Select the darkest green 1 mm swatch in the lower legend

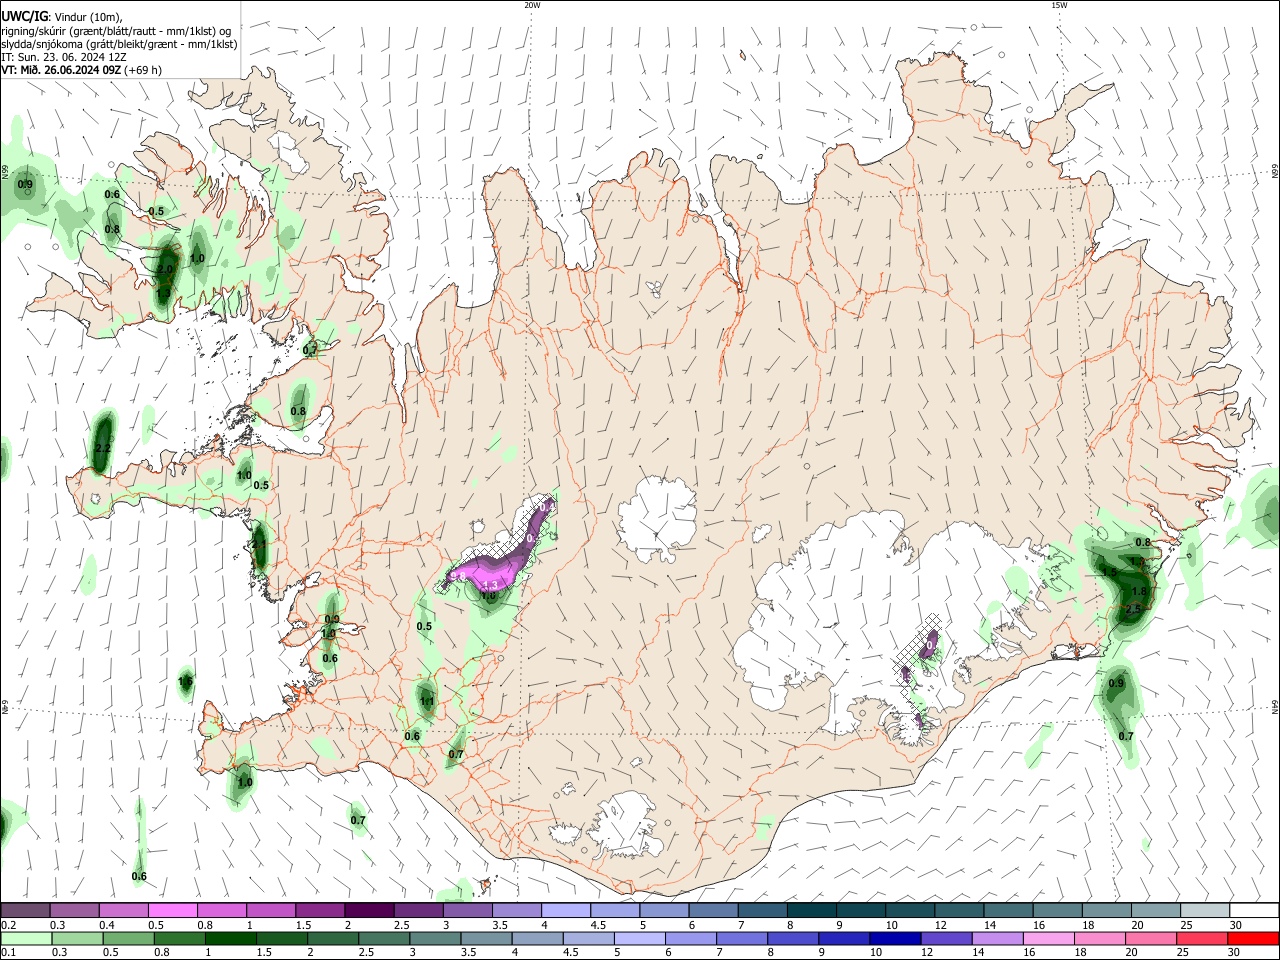click(x=230, y=939)
